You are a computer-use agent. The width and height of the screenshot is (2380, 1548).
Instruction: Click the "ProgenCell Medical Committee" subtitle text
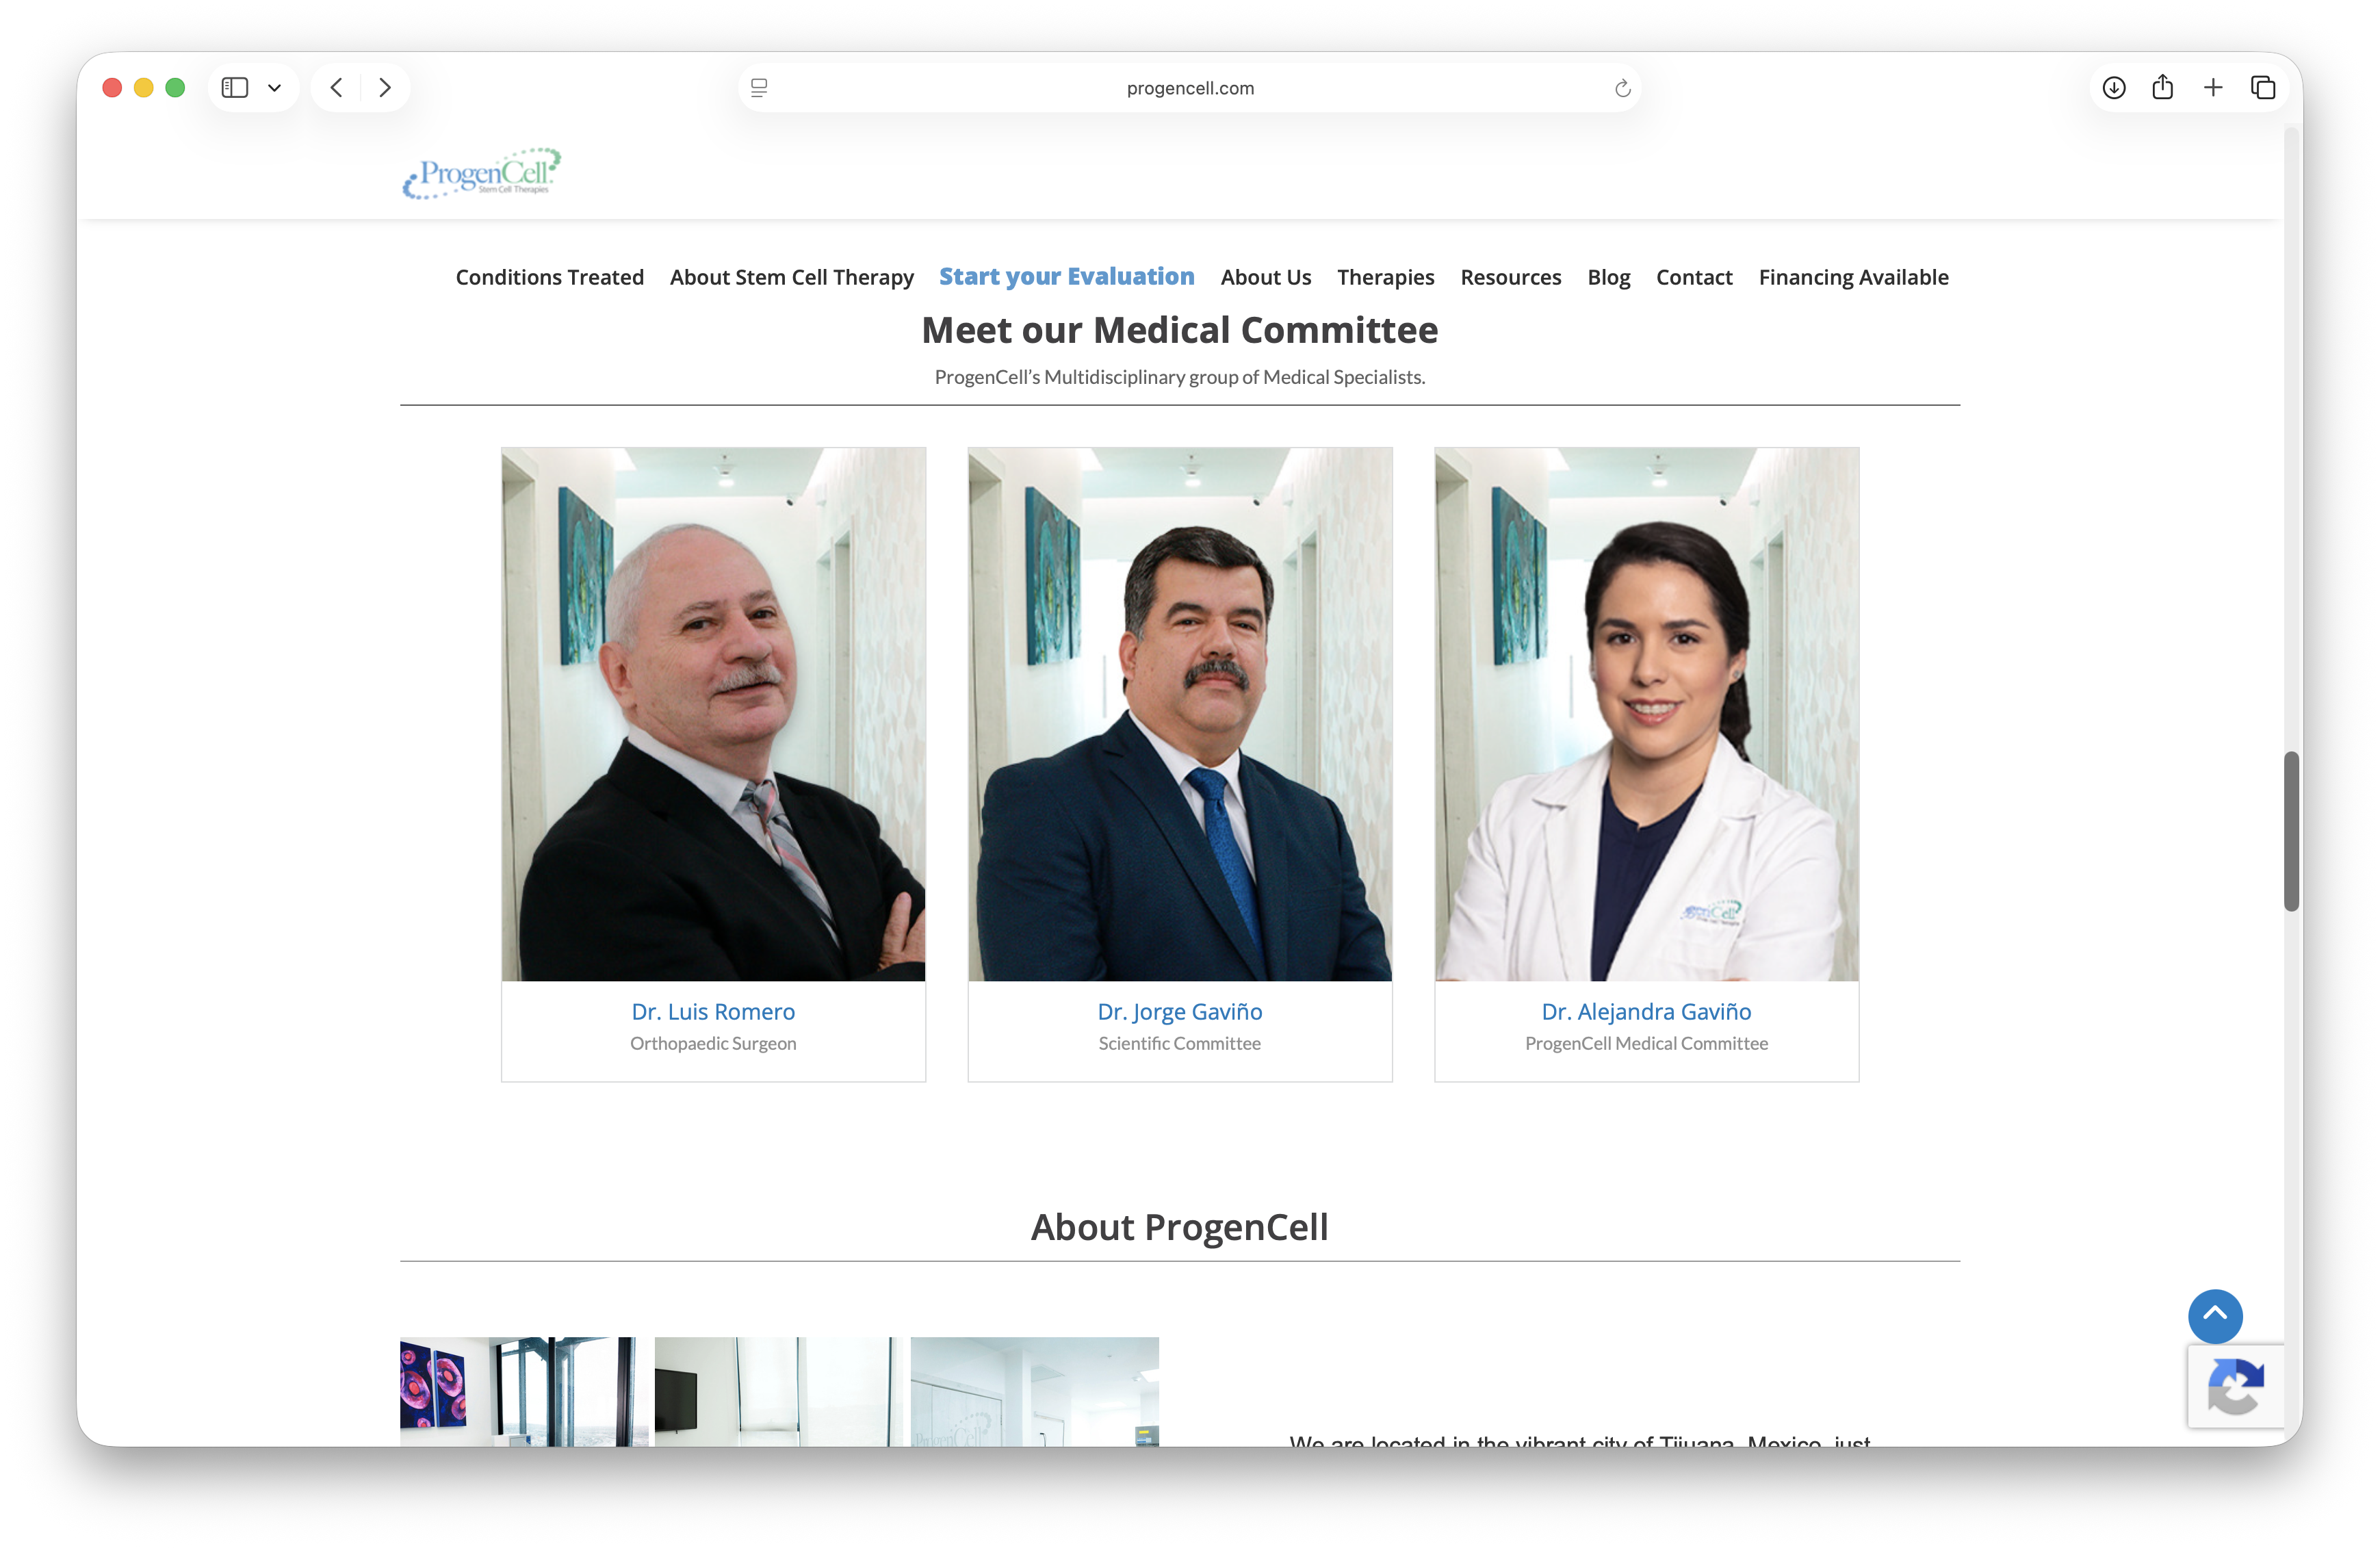(x=1647, y=1043)
